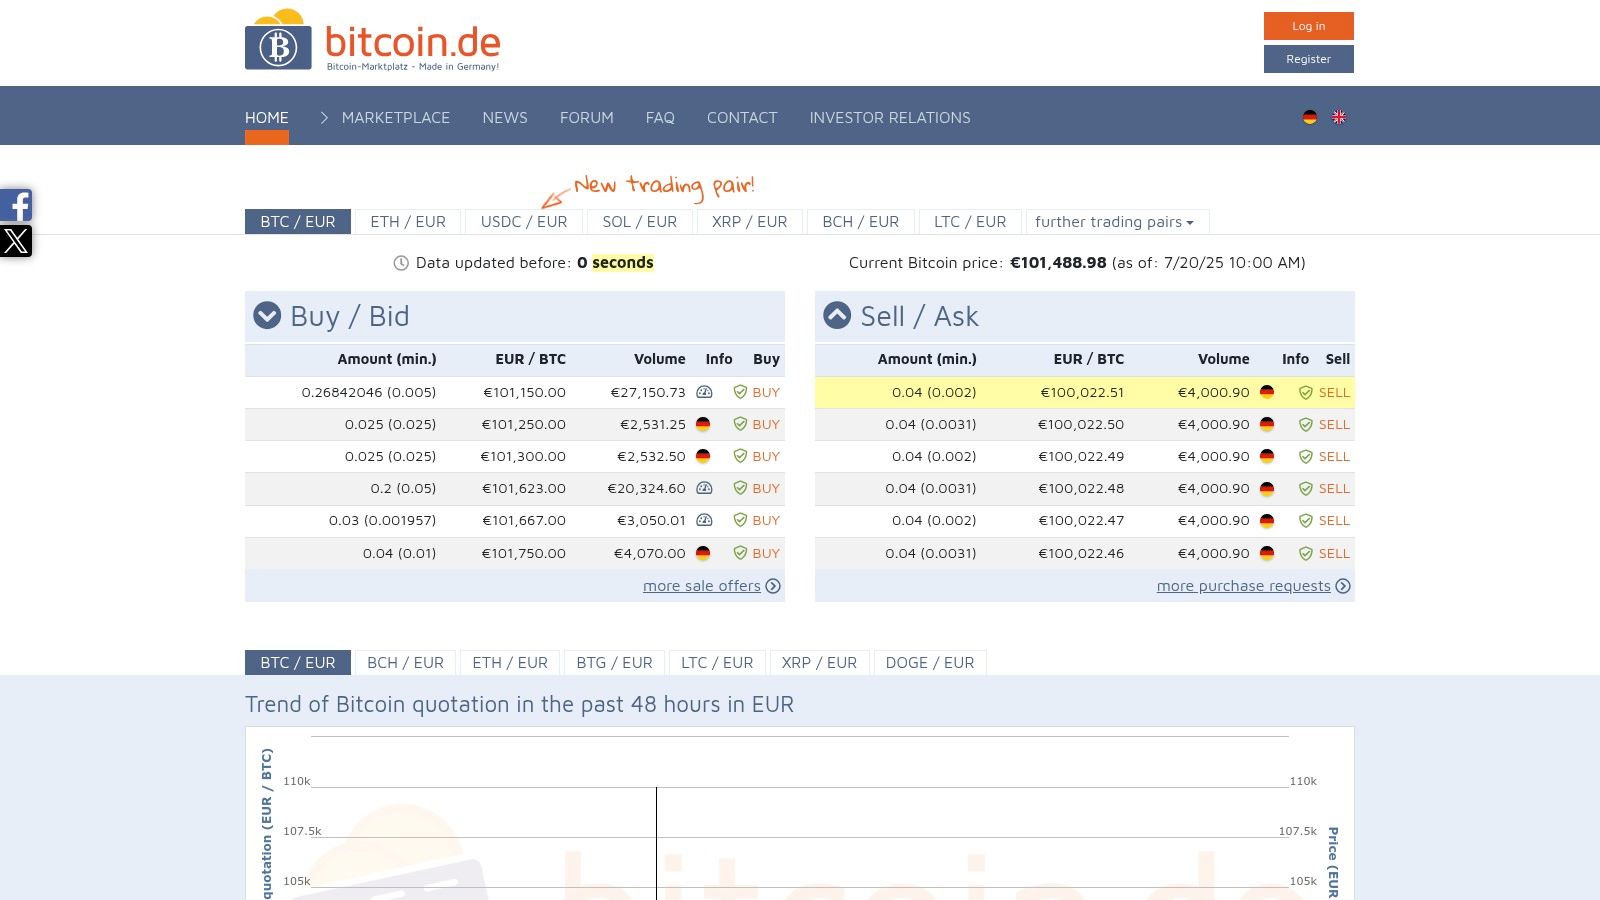The height and width of the screenshot is (900, 1600).
Task: Click the current Bitcoin price €101,488.98
Action: click(x=1058, y=263)
